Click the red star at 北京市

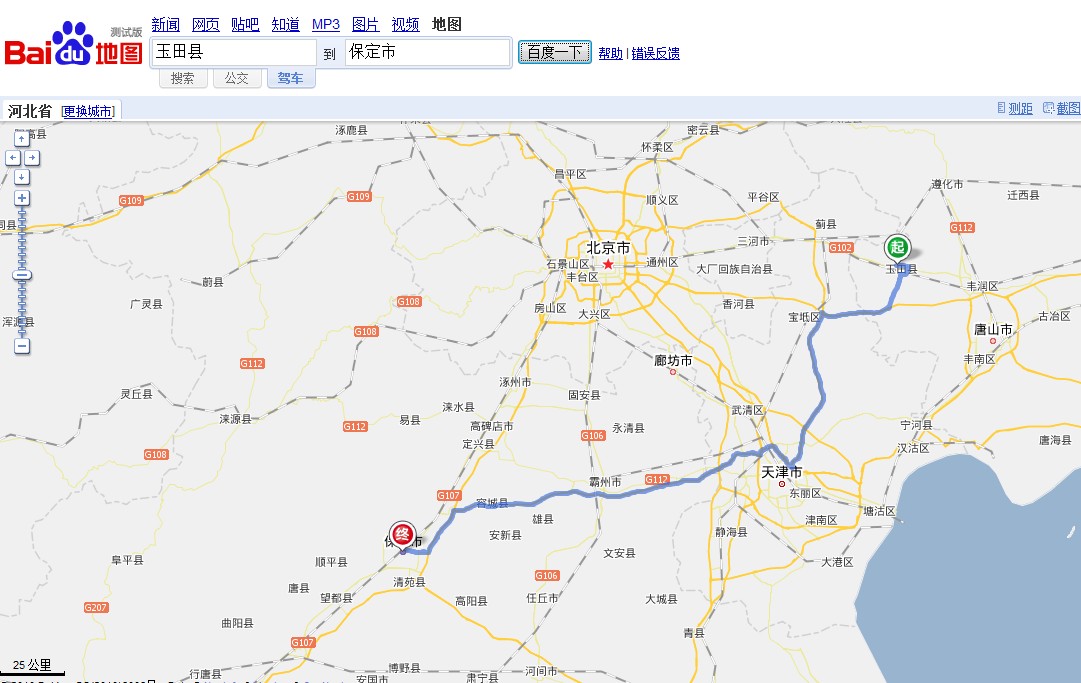[608, 264]
